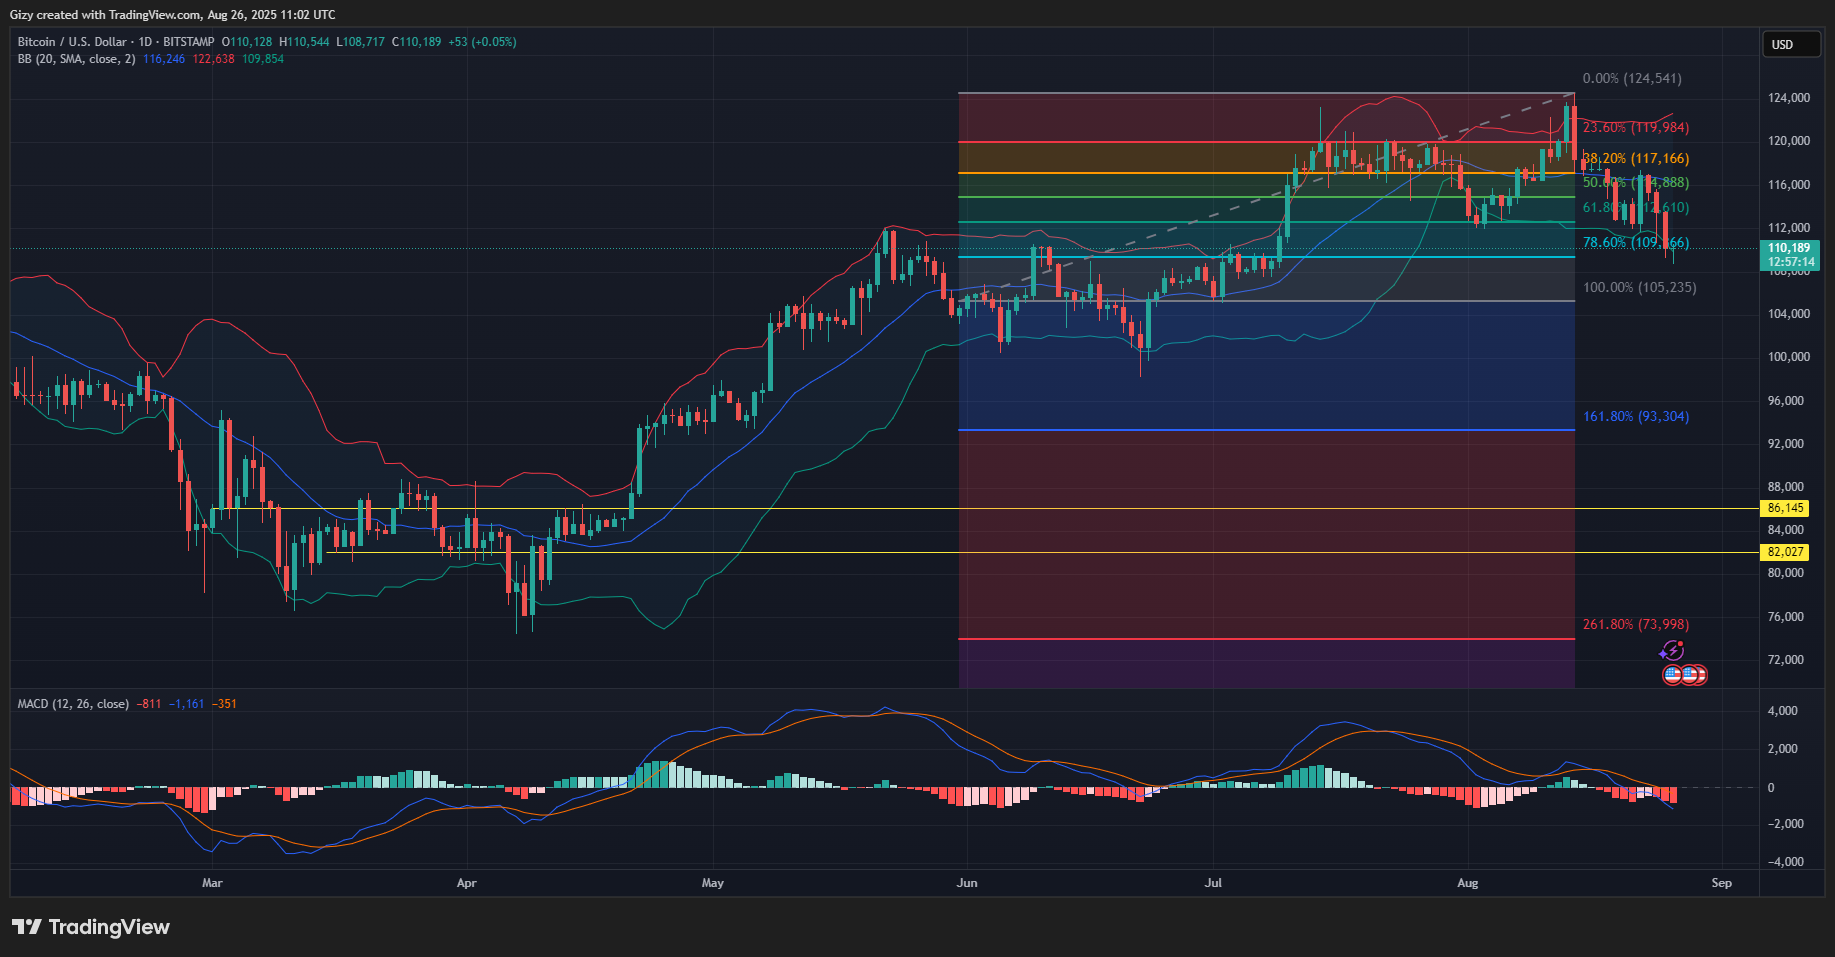Select the MACD (12, 26, close) legend
The height and width of the screenshot is (957, 1835).
pyautogui.click(x=73, y=704)
